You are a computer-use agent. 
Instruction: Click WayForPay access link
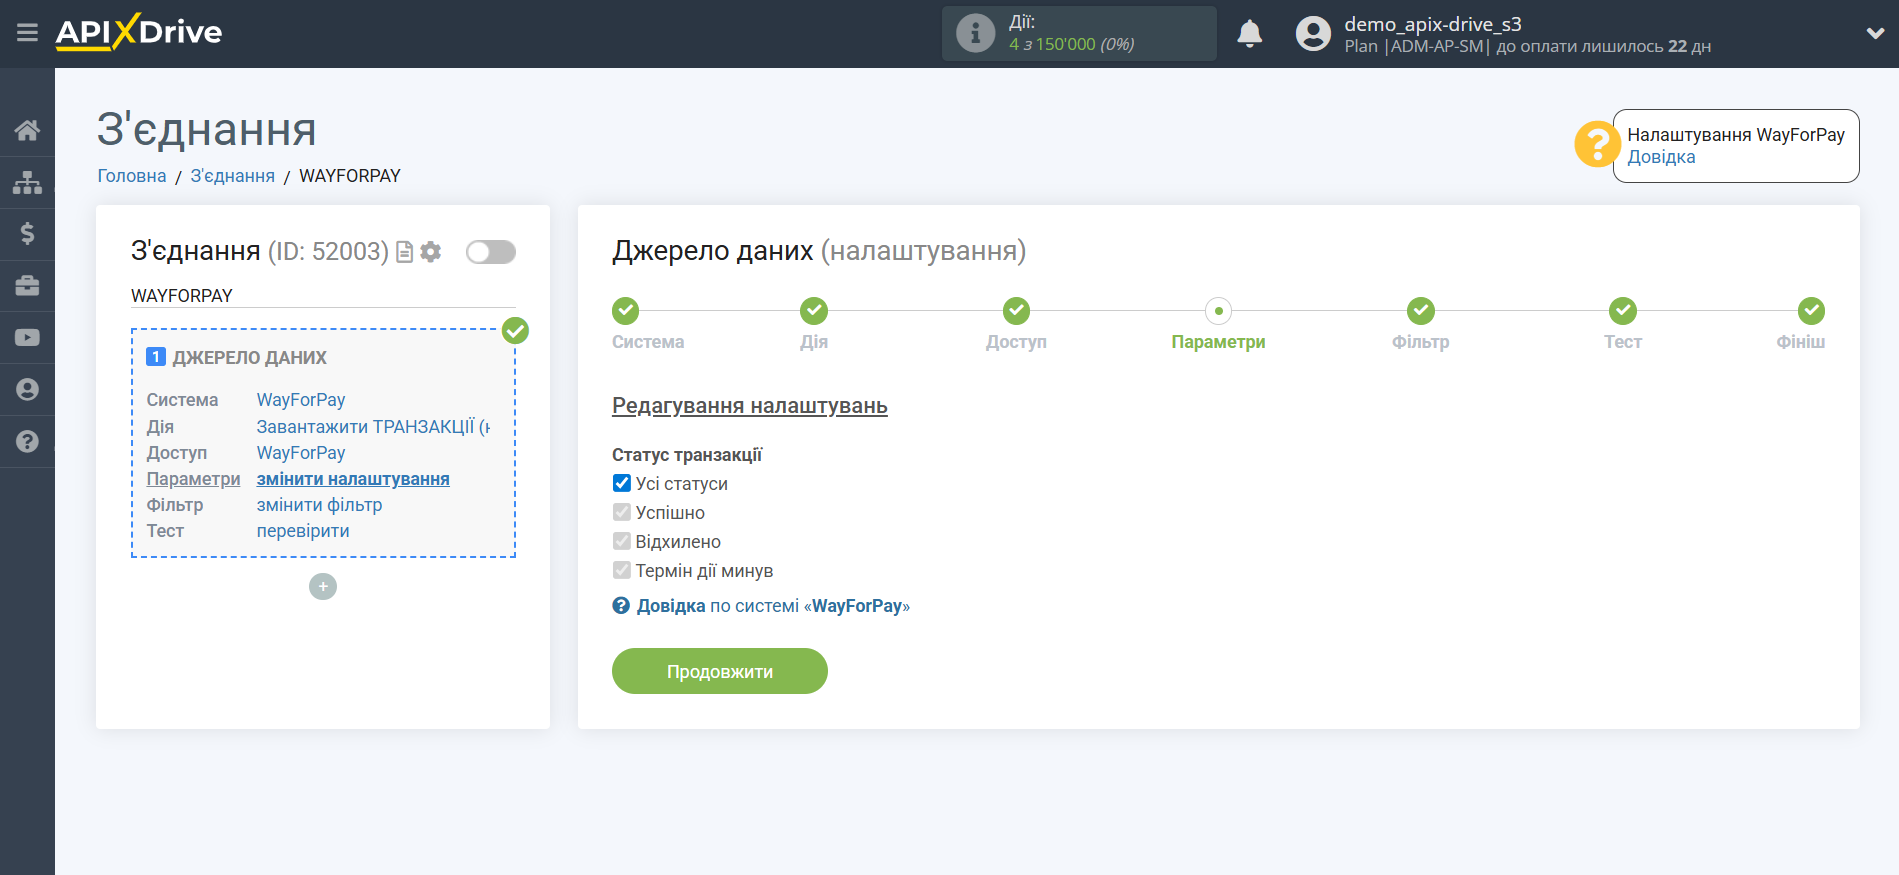(x=301, y=453)
